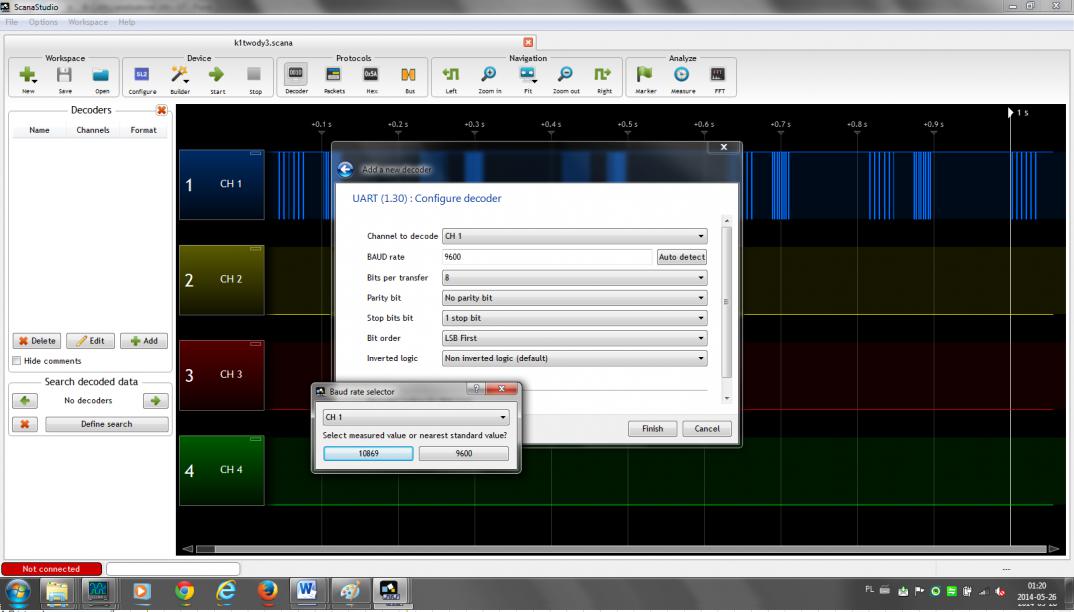Click the Auto detect button
Screen dimensions: 1074x612
[682, 257]
